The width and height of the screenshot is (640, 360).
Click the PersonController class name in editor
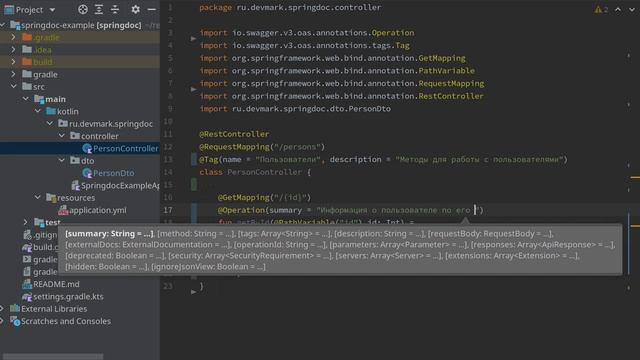[264, 172]
